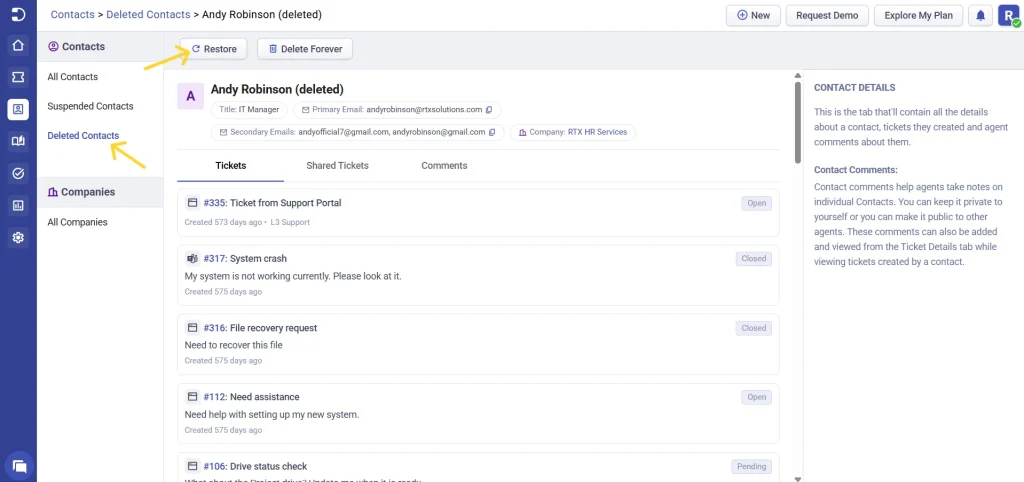The image size is (1024, 482).
Task: Click the Contacts section header
Action: [100, 47]
